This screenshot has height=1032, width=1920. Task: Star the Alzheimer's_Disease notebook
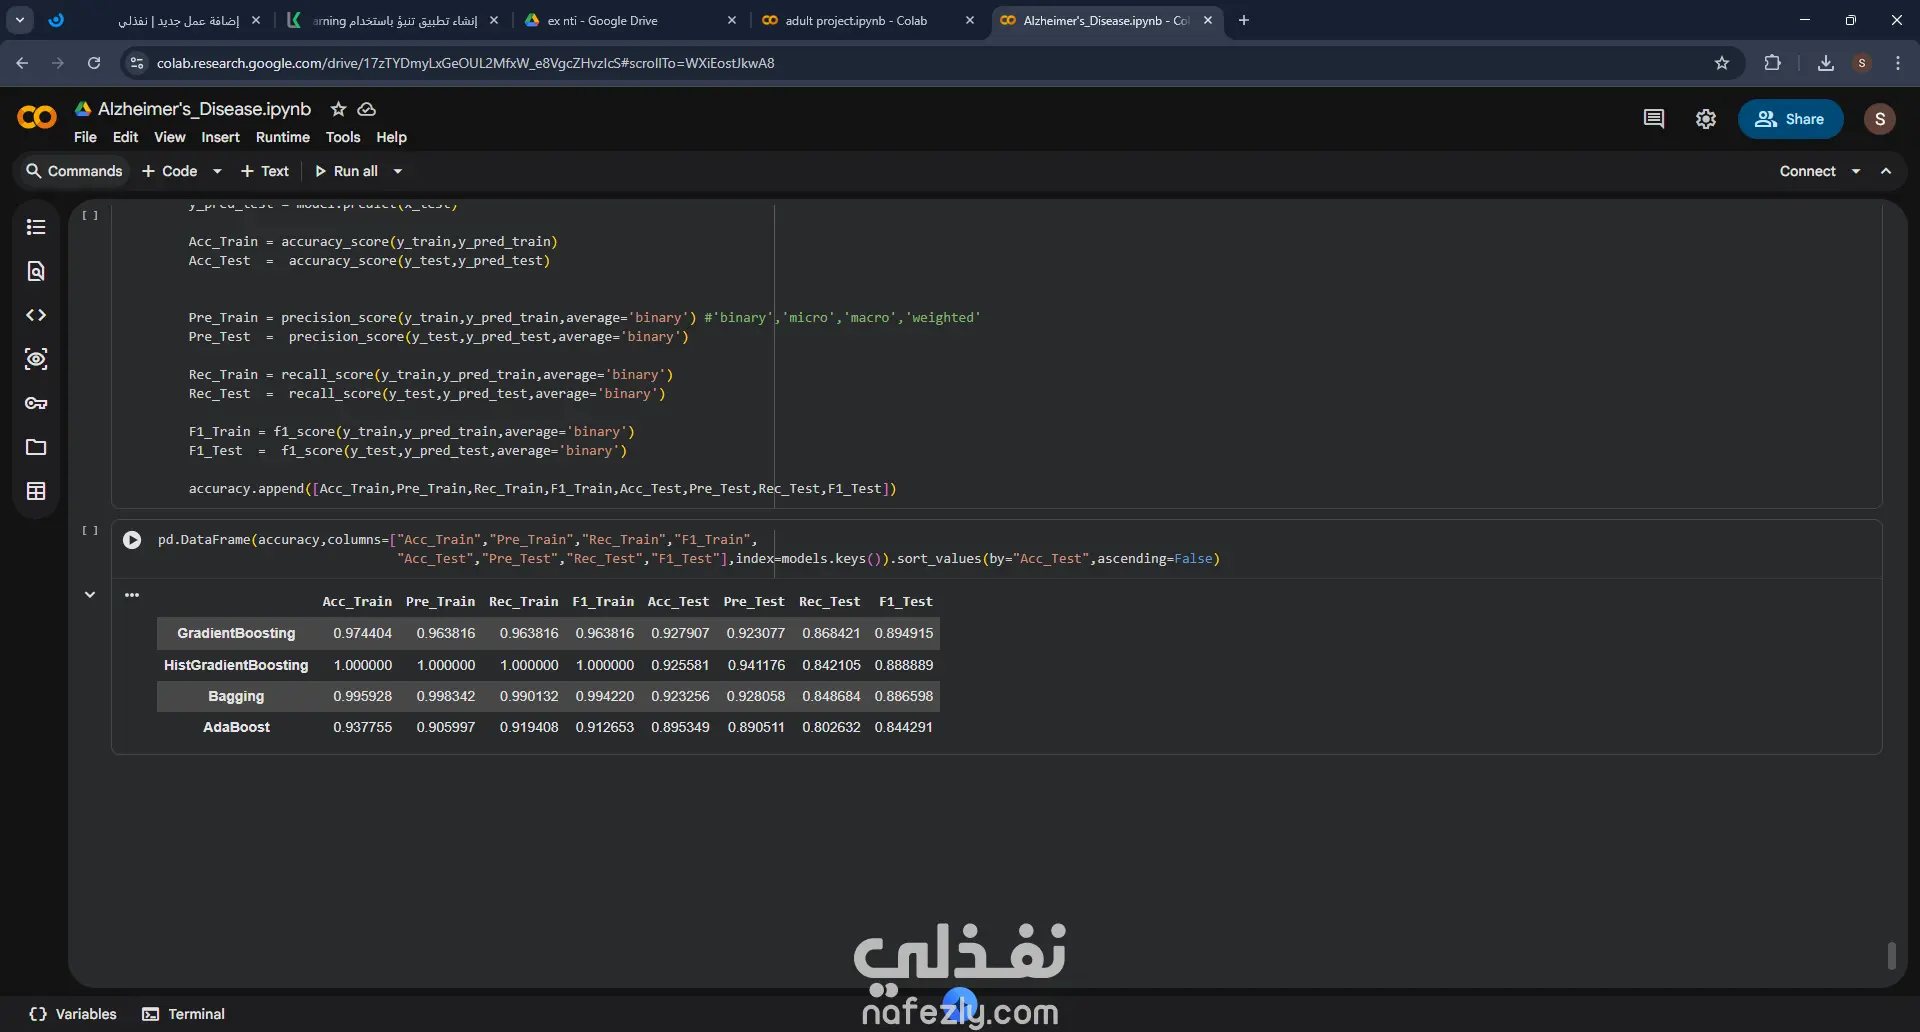[338, 109]
